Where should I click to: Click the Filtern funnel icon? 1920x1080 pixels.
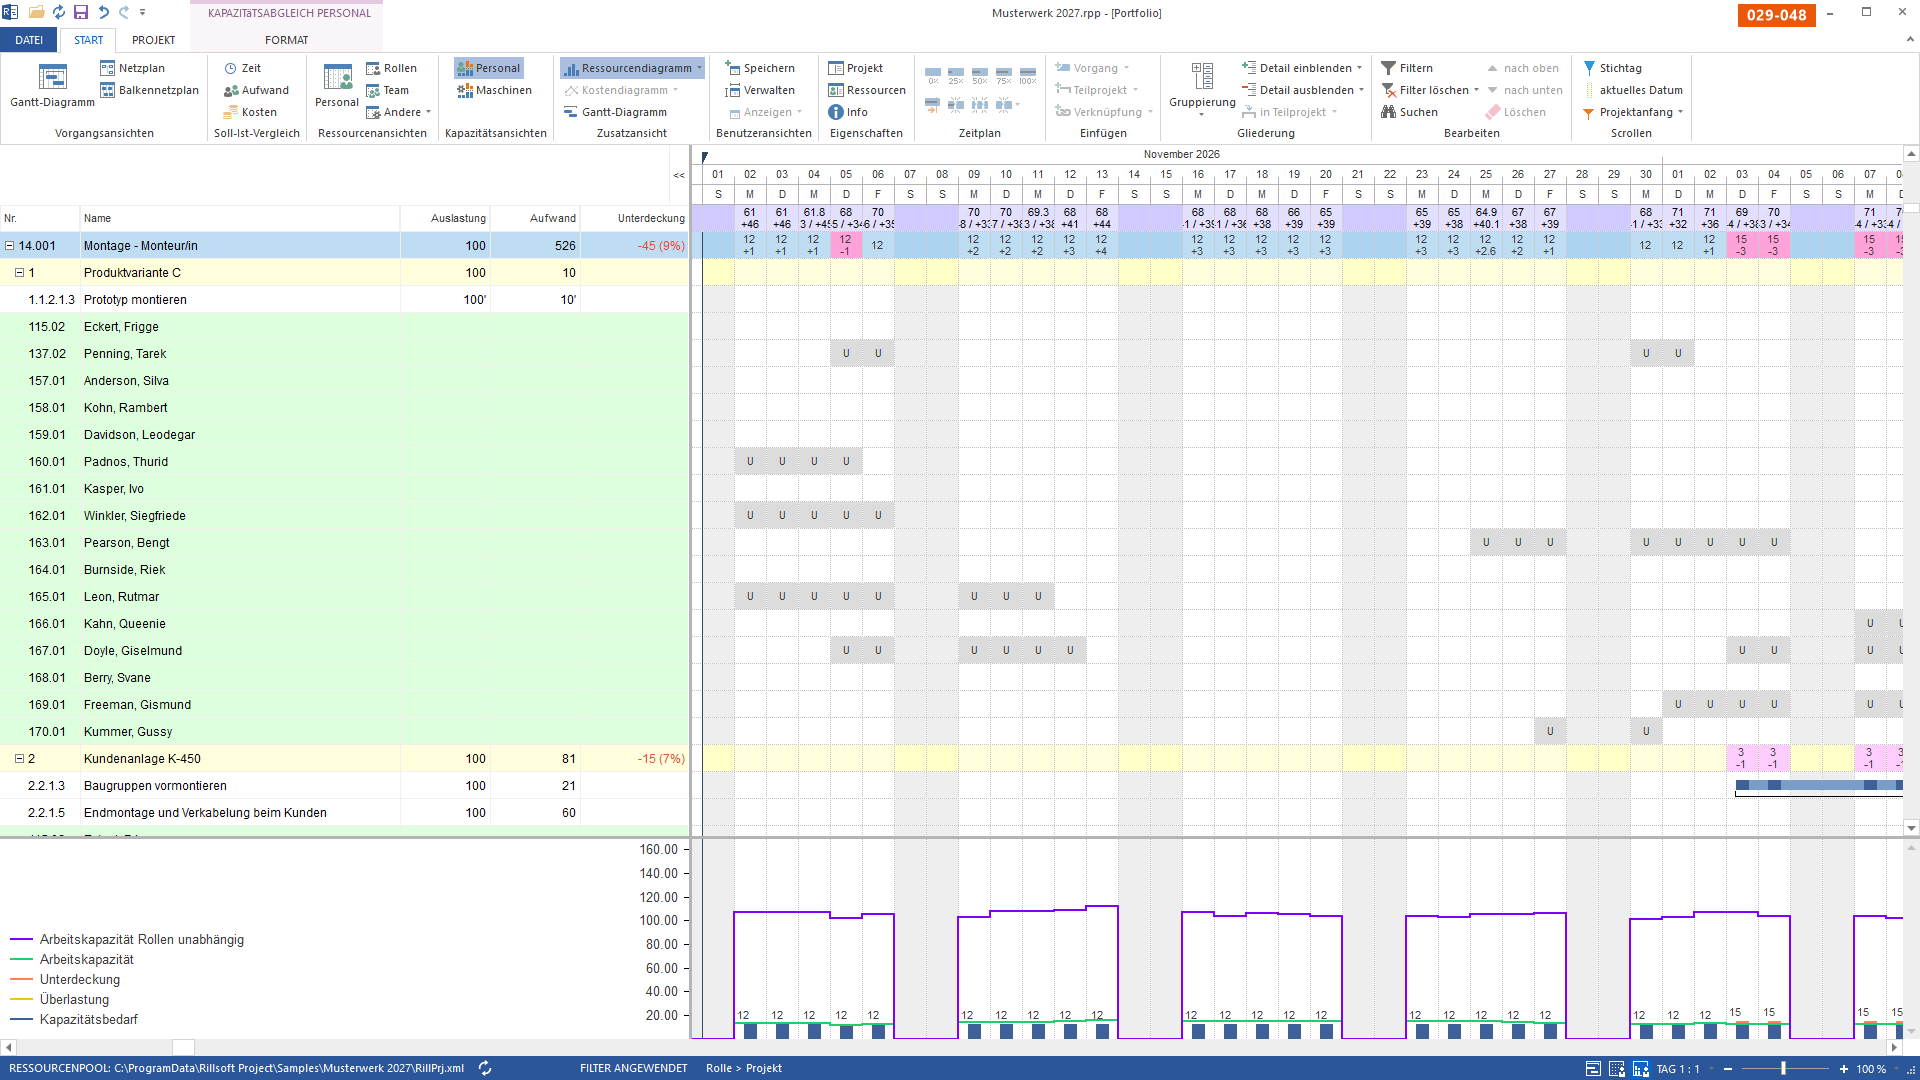pos(1388,68)
